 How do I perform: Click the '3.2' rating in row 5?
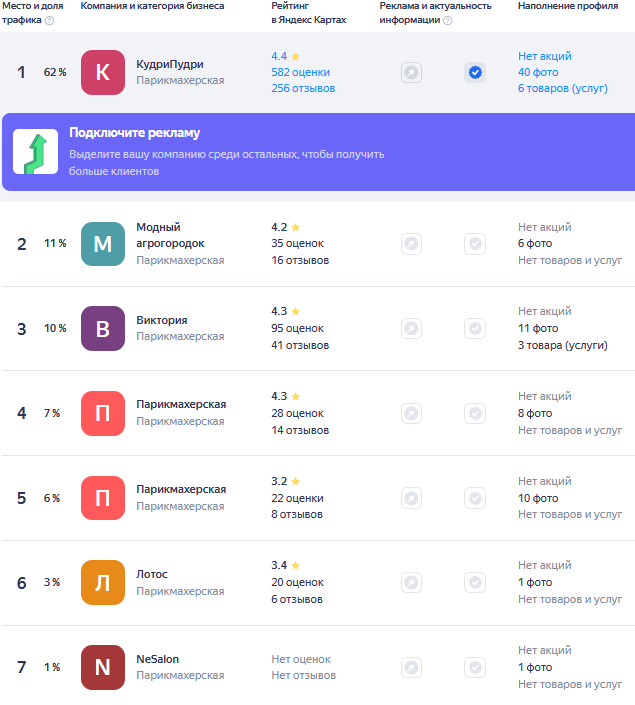pos(279,481)
